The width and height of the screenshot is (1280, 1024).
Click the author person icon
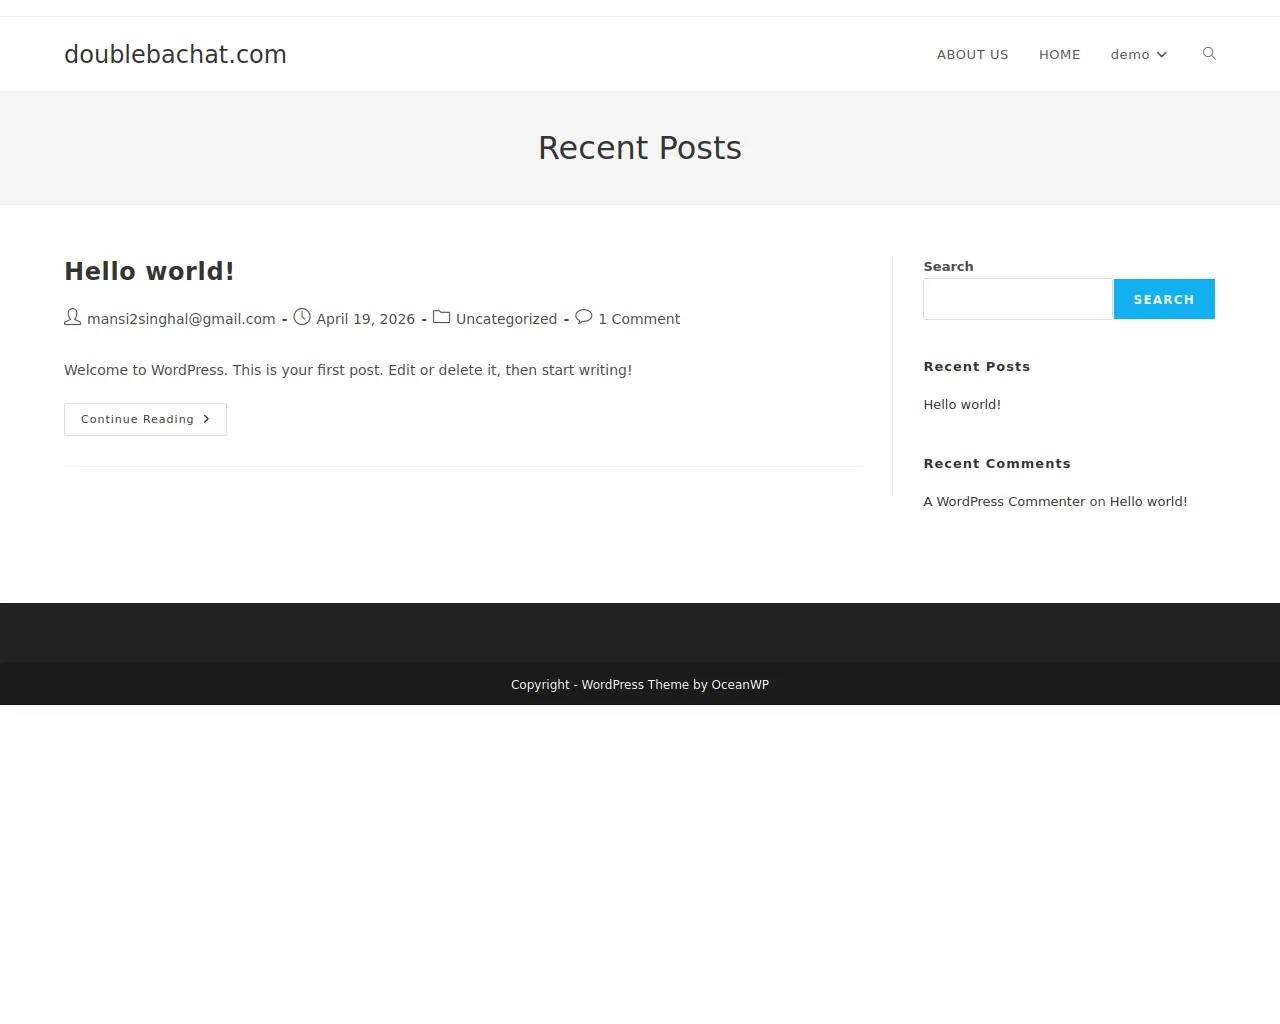tap(73, 317)
